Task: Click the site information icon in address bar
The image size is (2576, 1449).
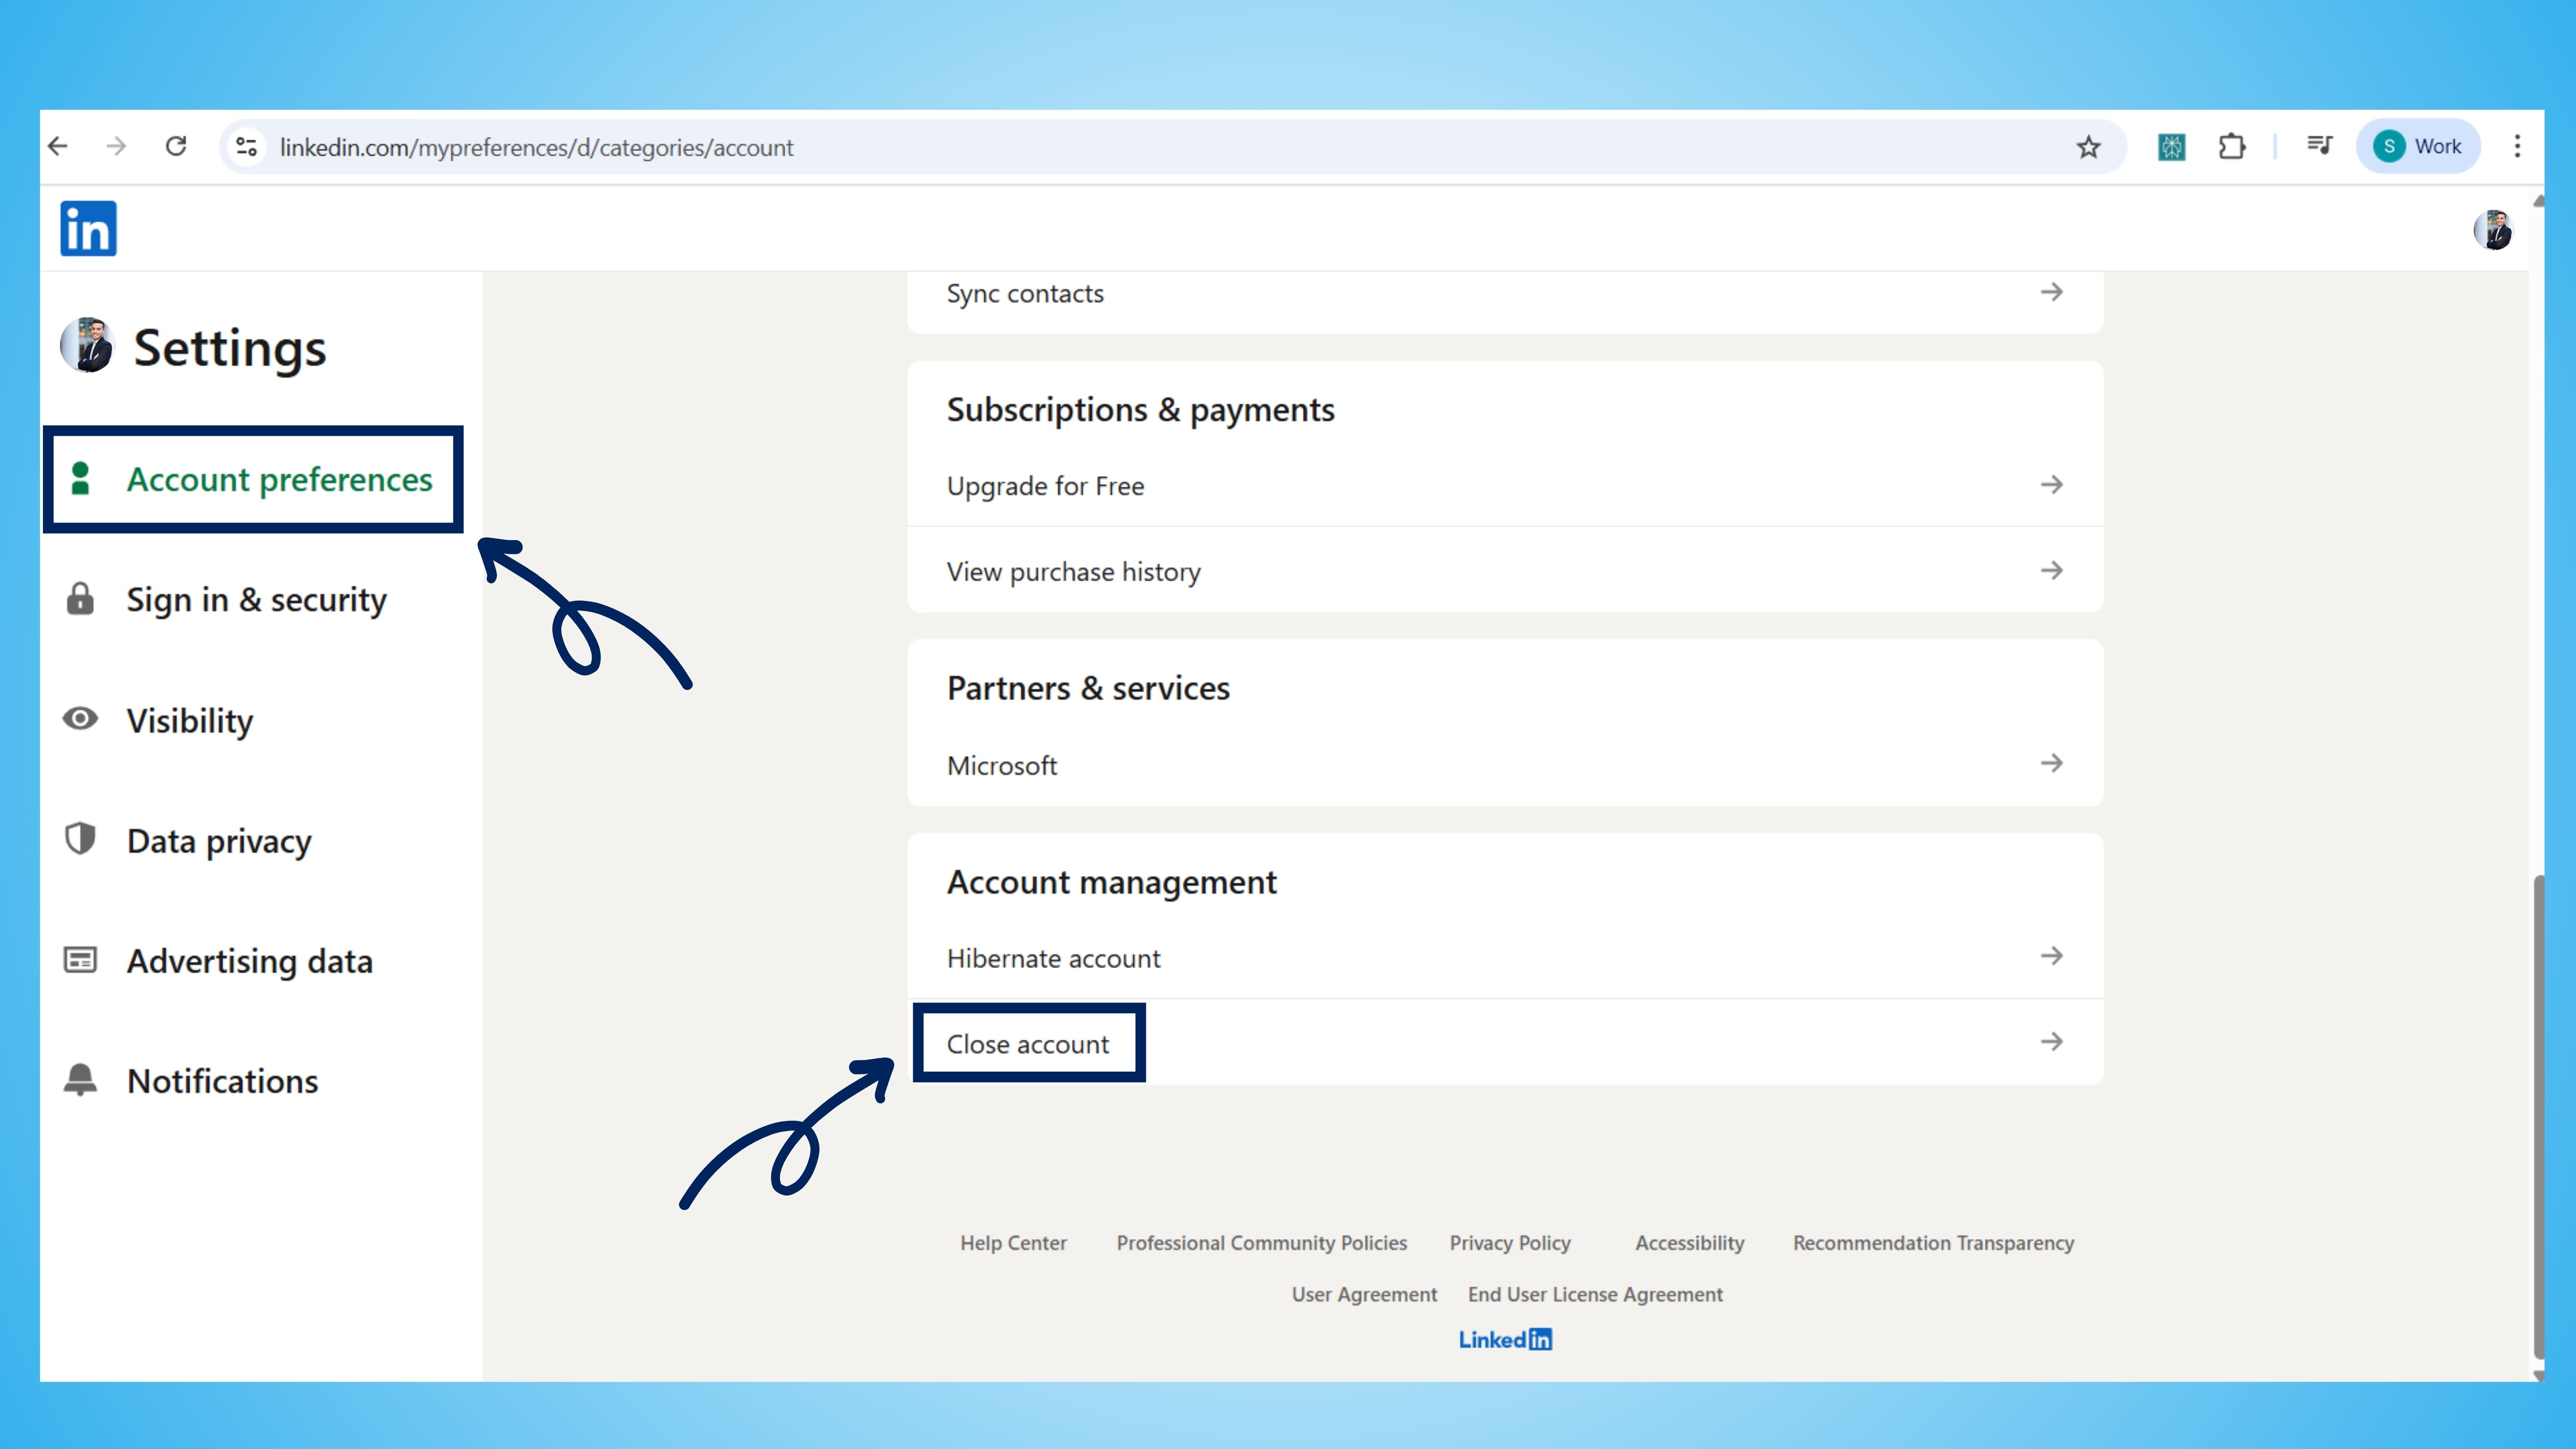Action: point(246,147)
